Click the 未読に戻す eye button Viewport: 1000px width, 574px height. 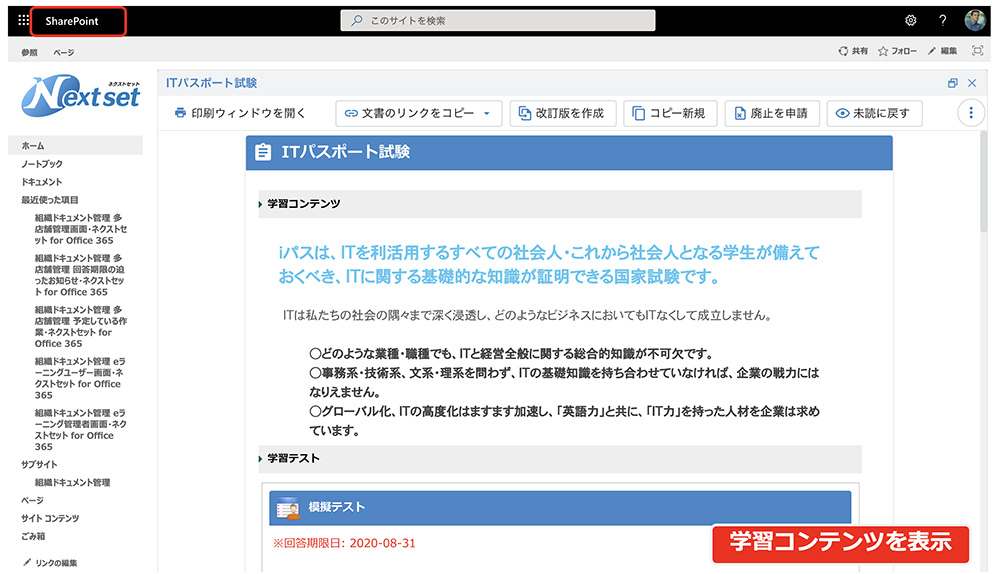coord(874,113)
